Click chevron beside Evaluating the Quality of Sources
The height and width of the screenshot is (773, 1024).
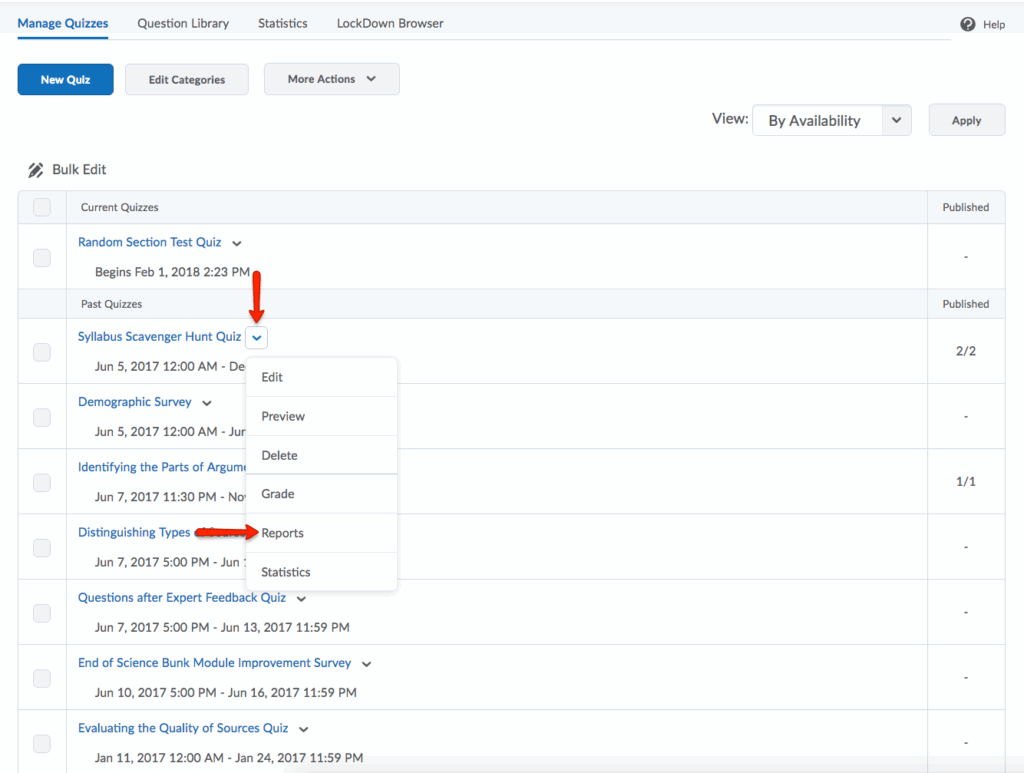tap(304, 729)
